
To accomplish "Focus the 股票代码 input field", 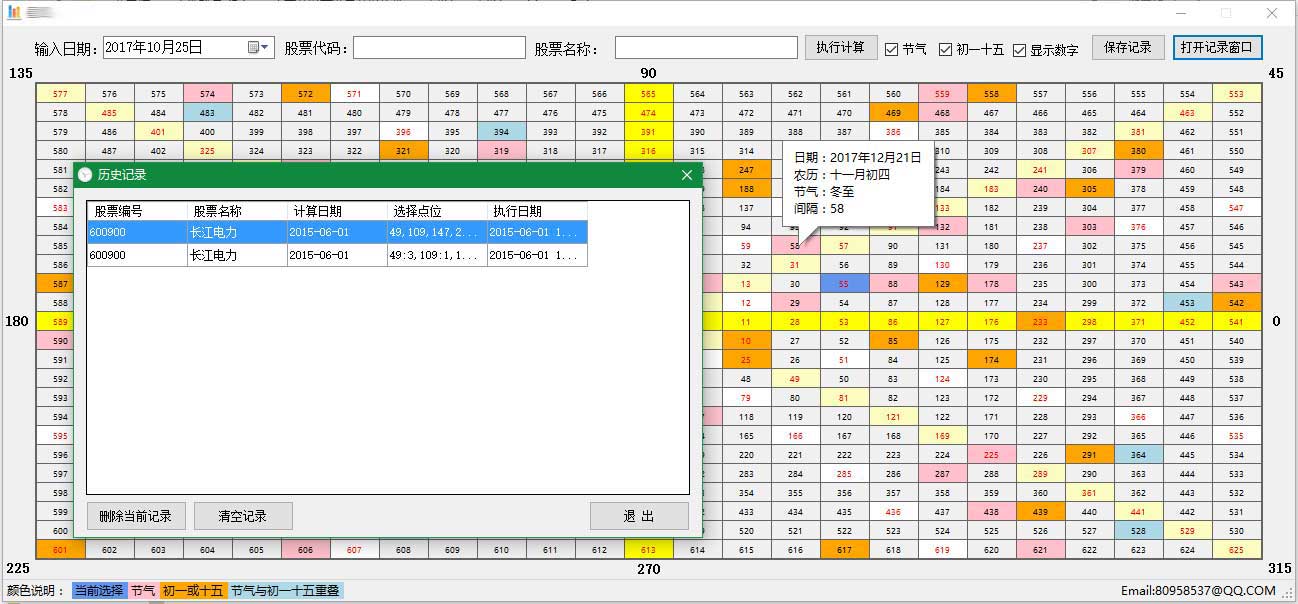I will (439, 48).
